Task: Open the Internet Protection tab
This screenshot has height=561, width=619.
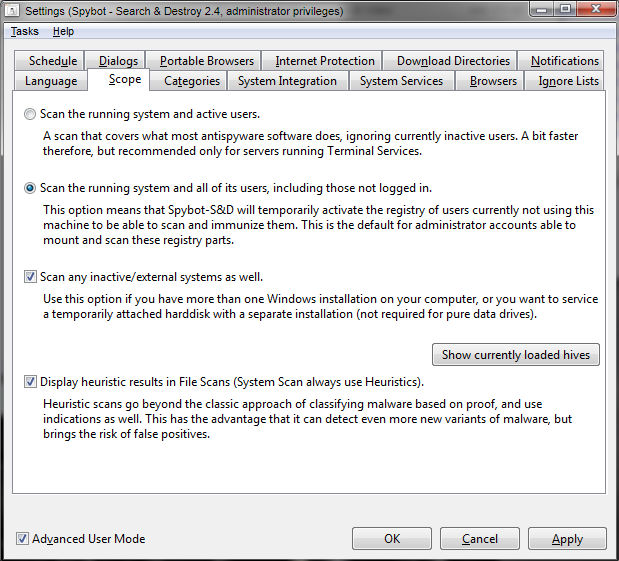Action: point(322,61)
